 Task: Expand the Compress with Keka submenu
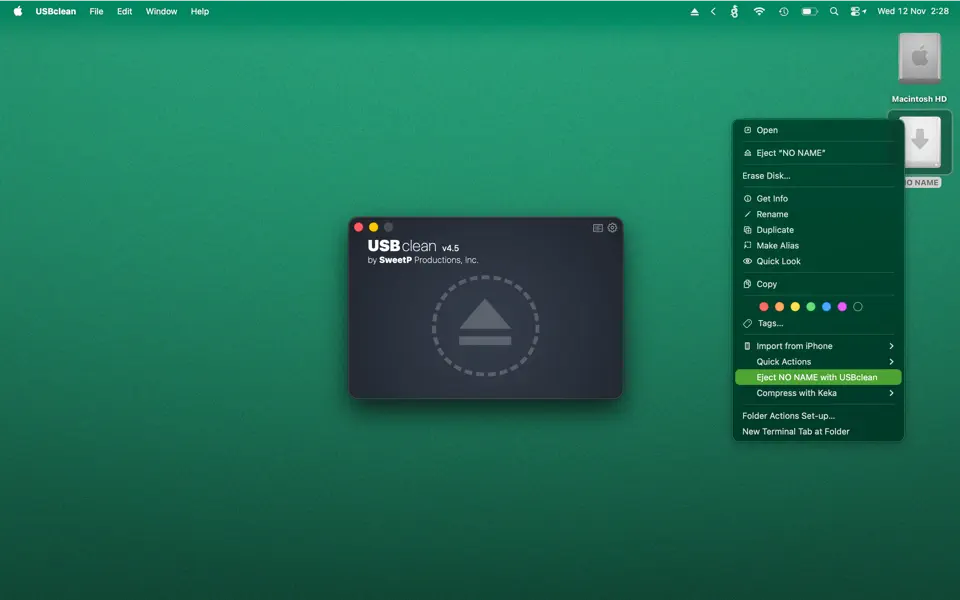(x=795, y=393)
